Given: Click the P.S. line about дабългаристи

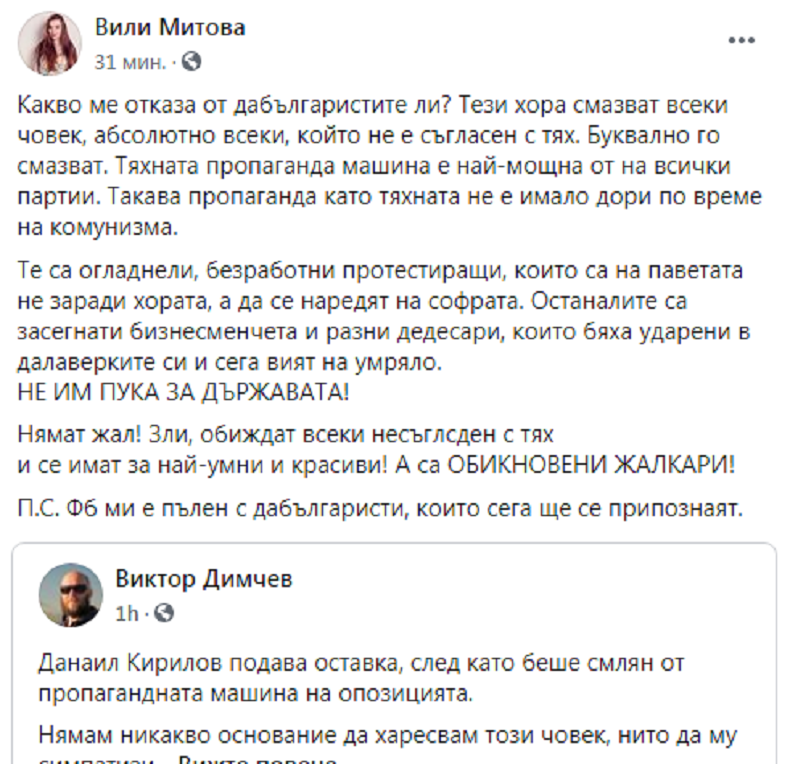Looking at the screenshot, I should [380, 508].
